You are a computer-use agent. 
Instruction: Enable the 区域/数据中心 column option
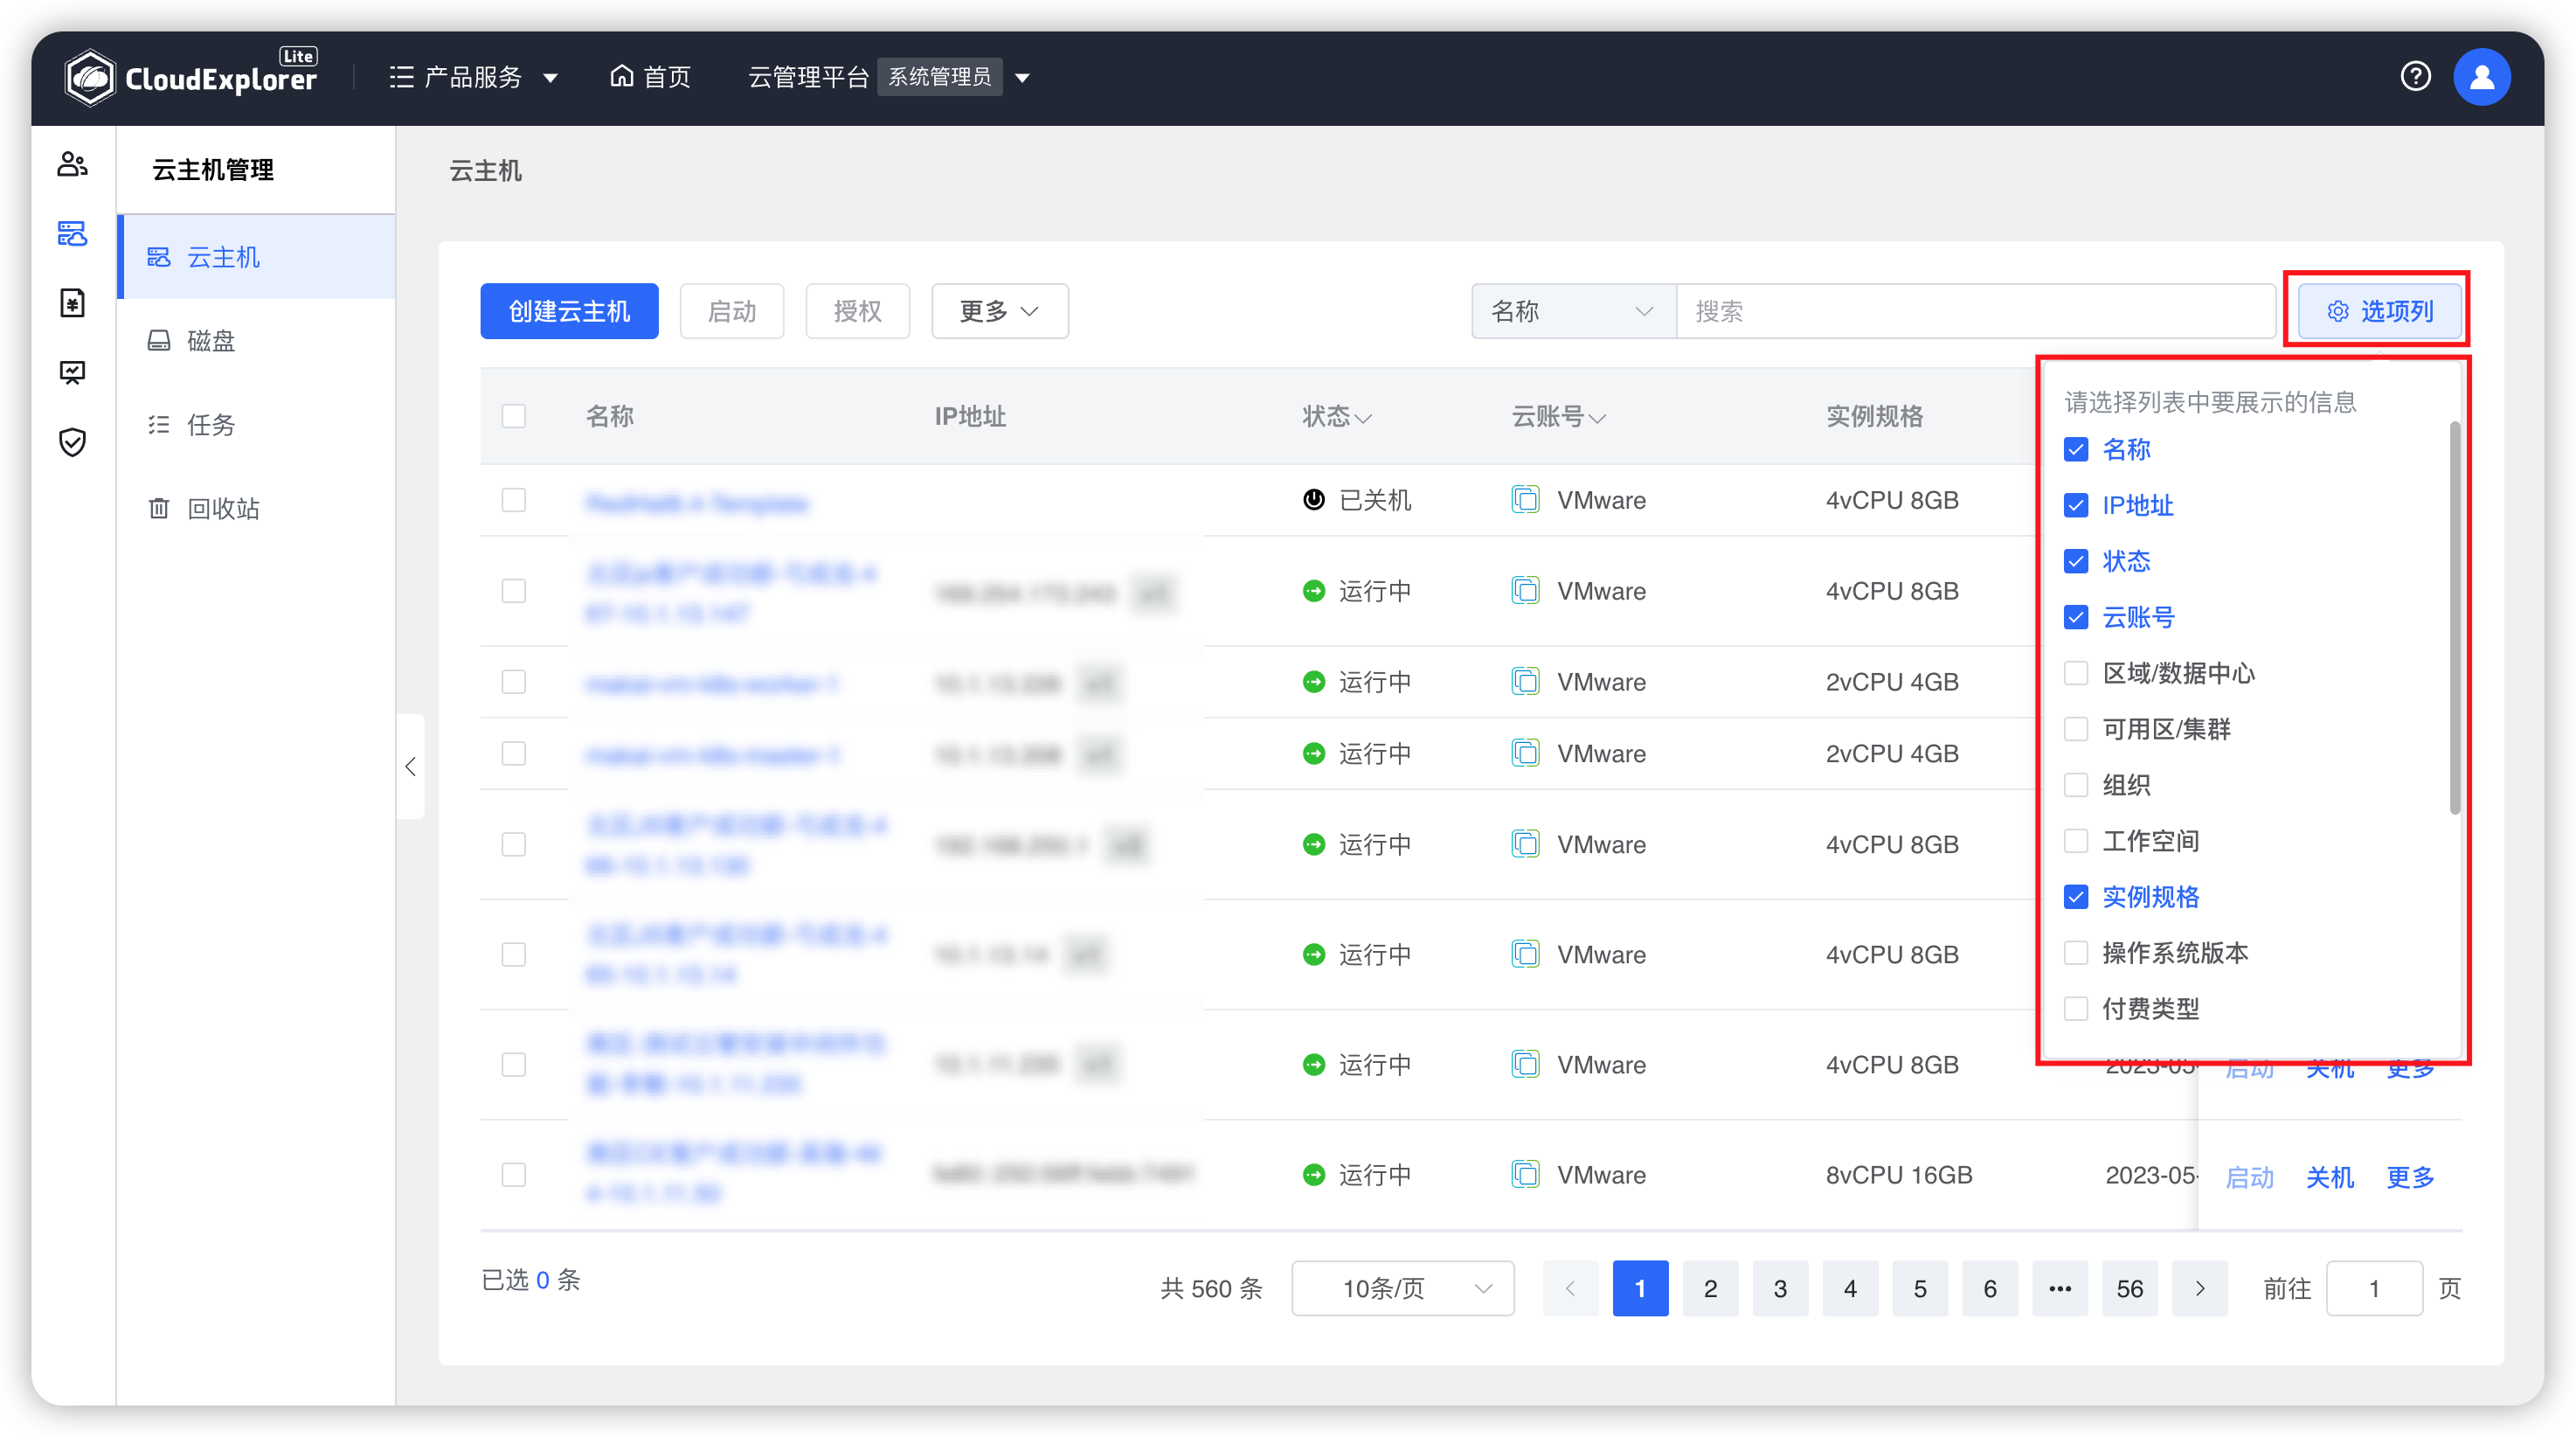pyautogui.click(x=2076, y=673)
